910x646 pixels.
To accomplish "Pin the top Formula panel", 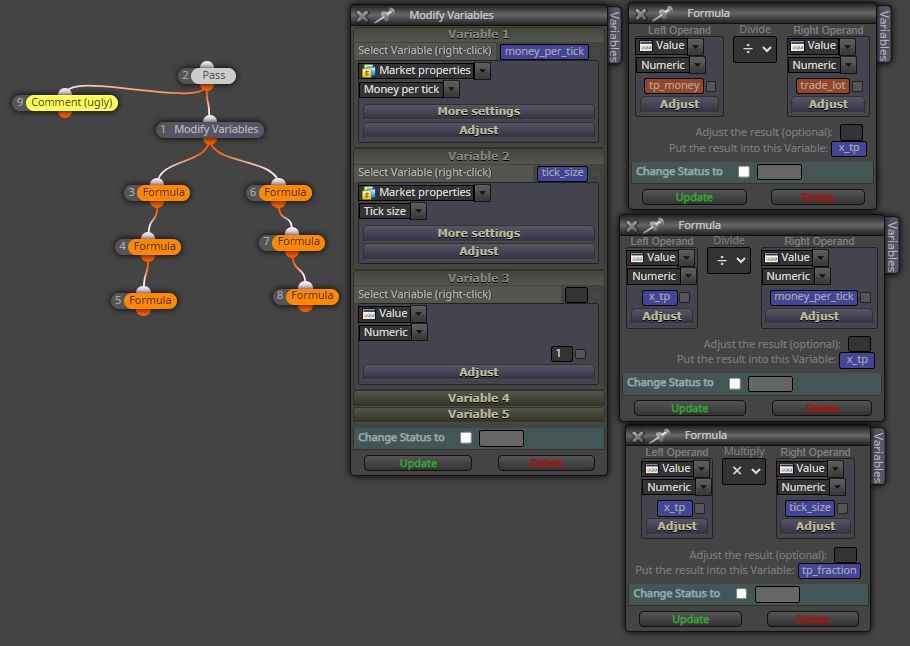I will [662, 13].
